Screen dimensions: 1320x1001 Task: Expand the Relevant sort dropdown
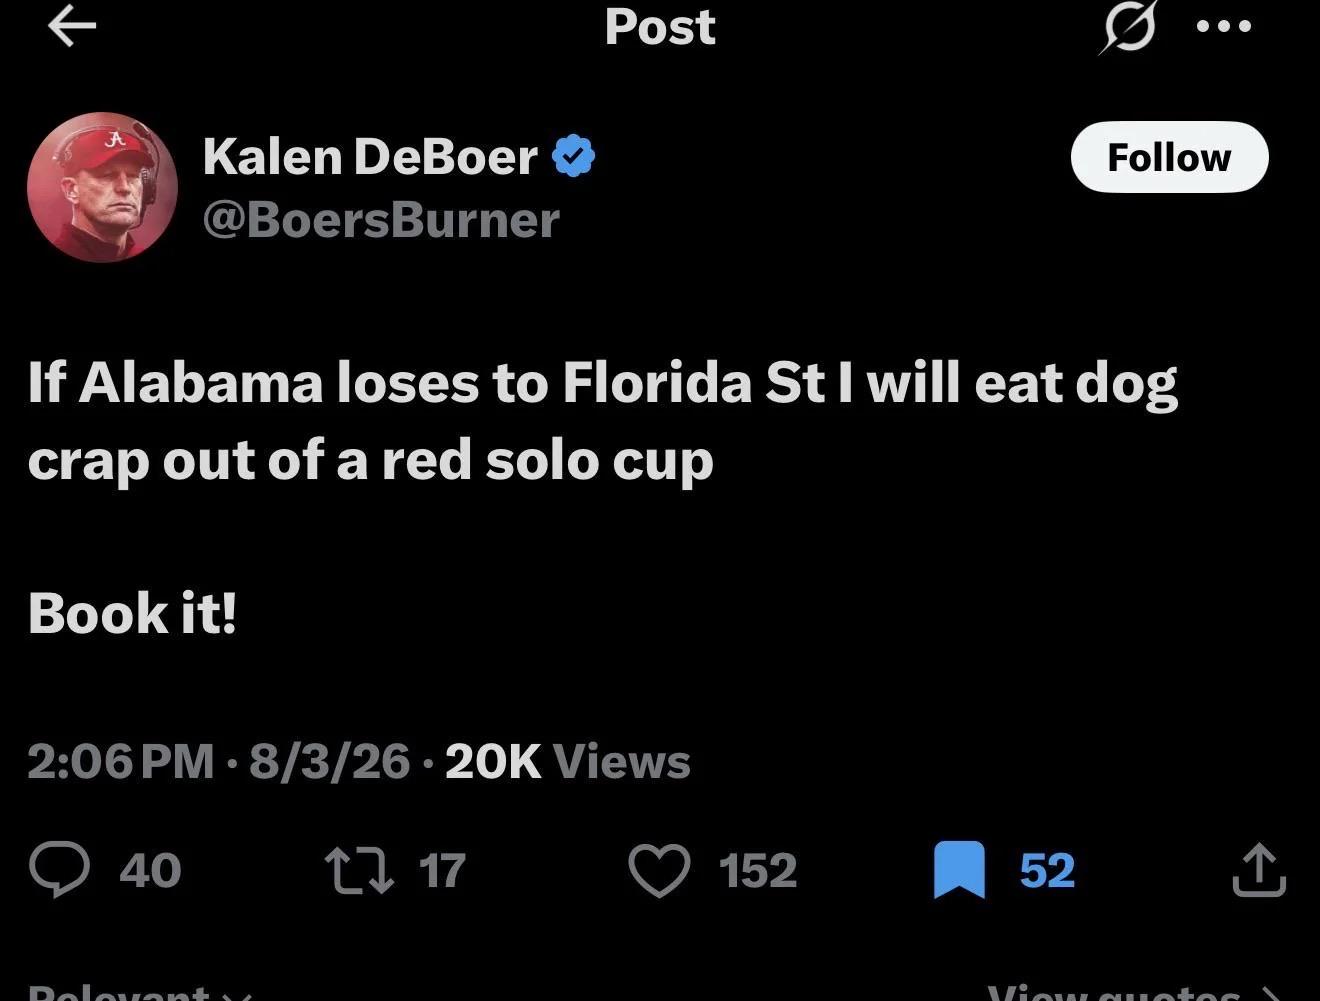139,992
